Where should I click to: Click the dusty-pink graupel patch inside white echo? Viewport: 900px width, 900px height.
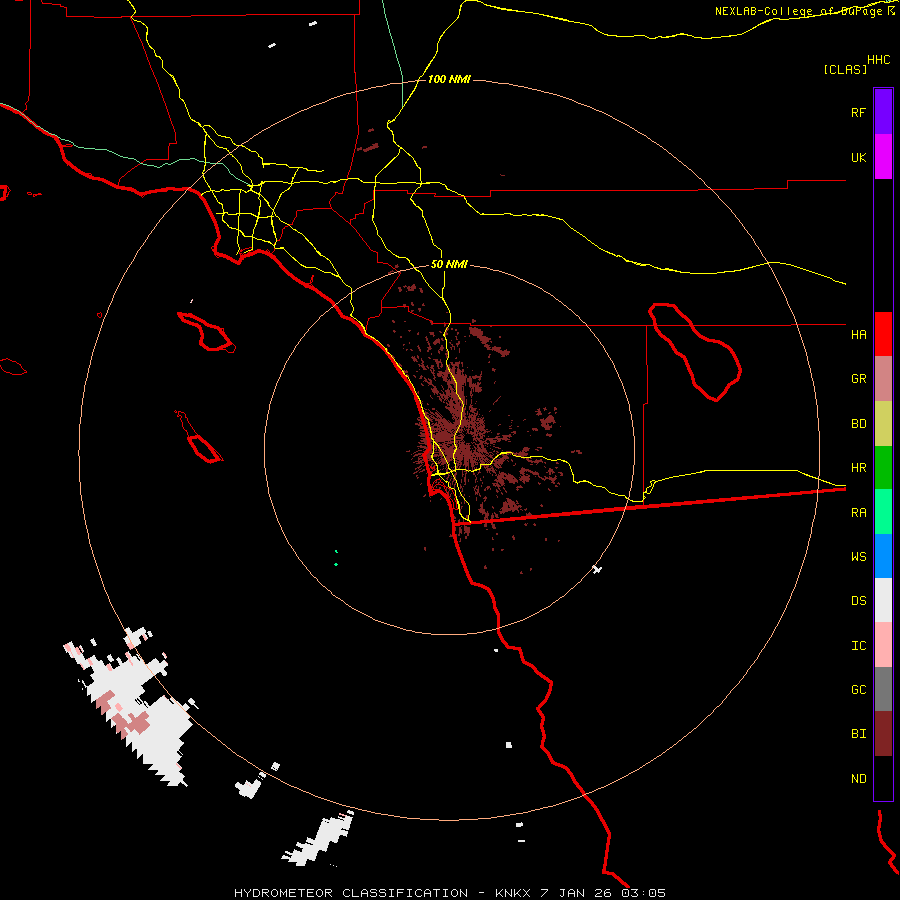coord(135,723)
